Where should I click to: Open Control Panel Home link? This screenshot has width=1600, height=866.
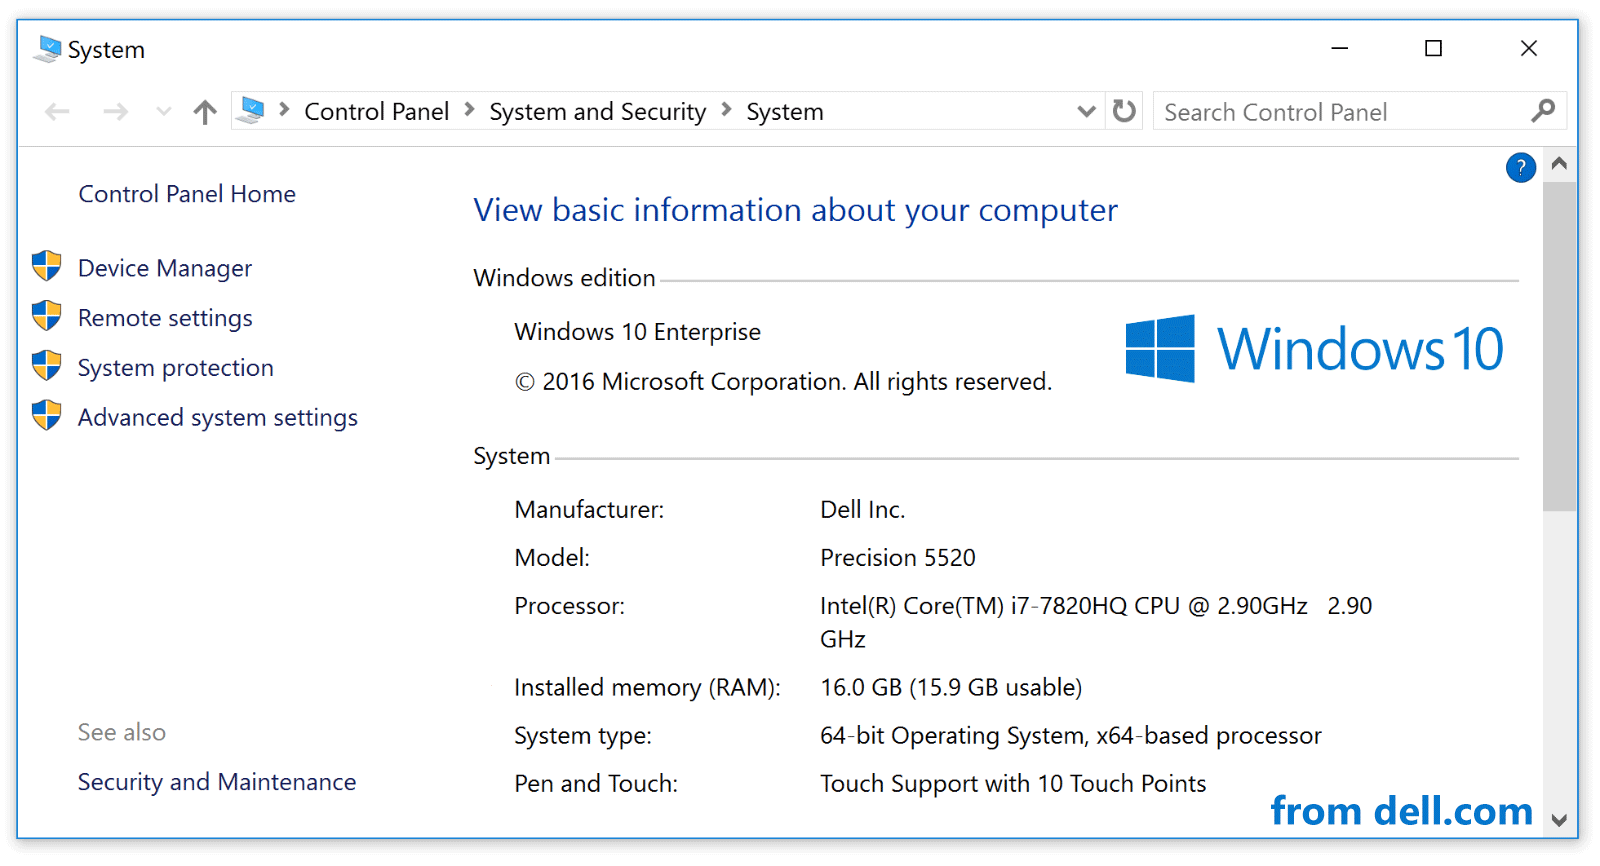pyautogui.click(x=187, y=194)
